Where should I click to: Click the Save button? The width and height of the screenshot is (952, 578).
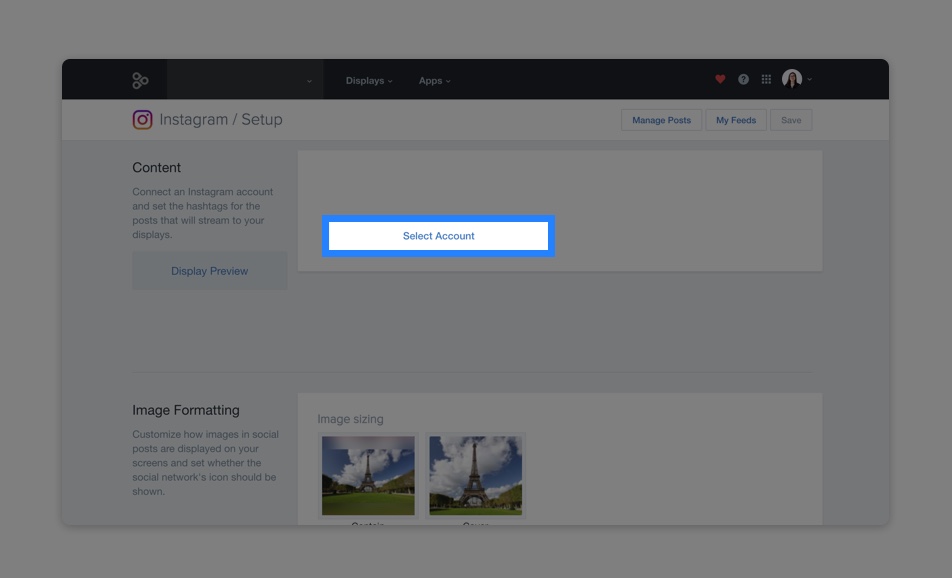[791, 120]
